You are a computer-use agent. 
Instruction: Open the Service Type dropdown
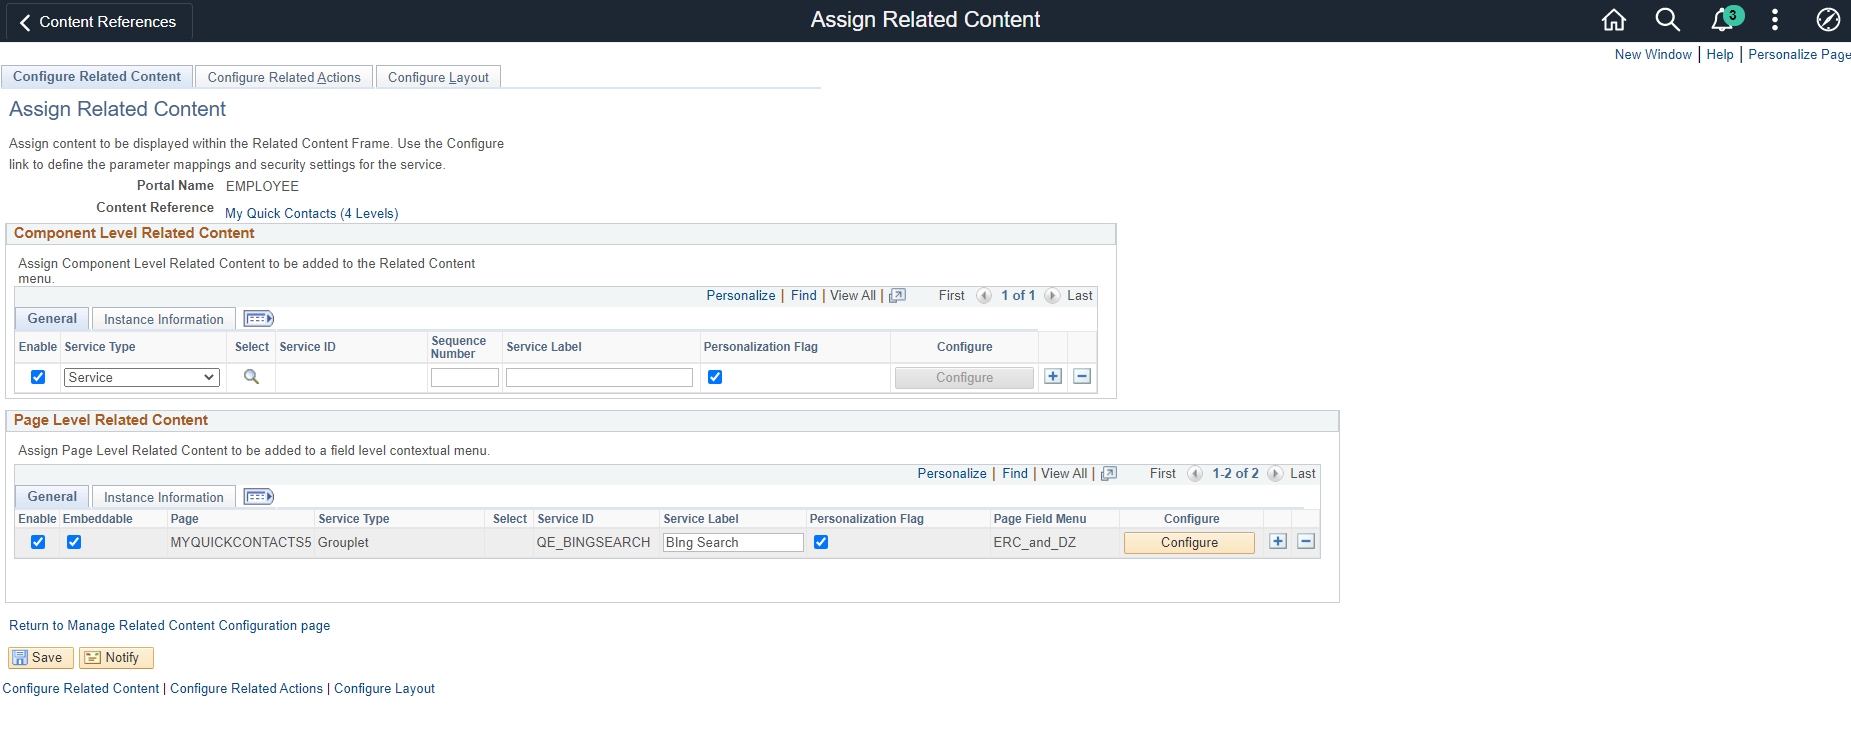141,377
